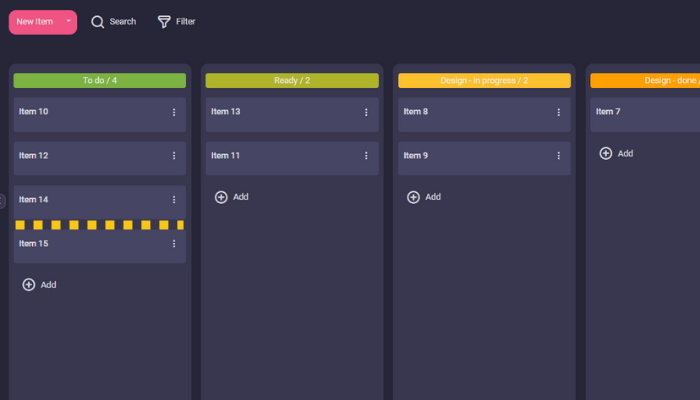Add a card to Ready column
Viewport: 700px width, 400px height.
(x=231, y=197)
